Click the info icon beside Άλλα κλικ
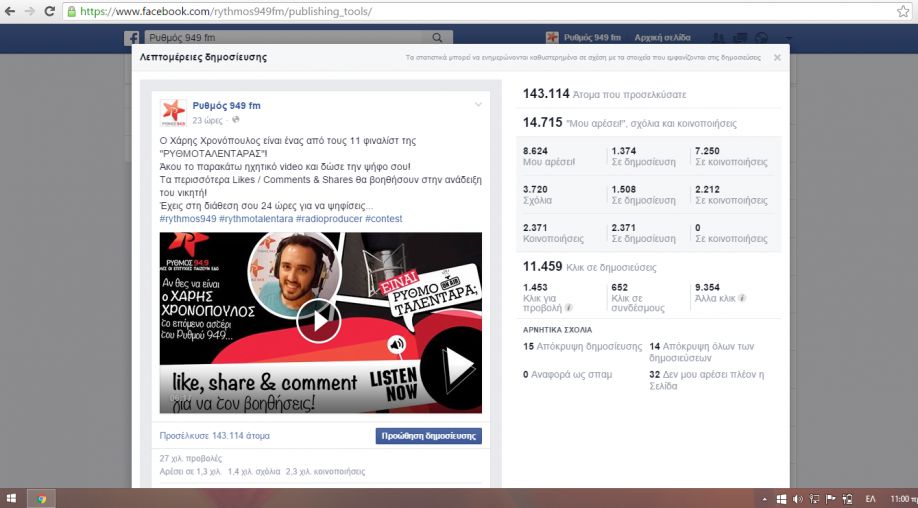This screenshot has height=508, width=918. tap(742, 298)
